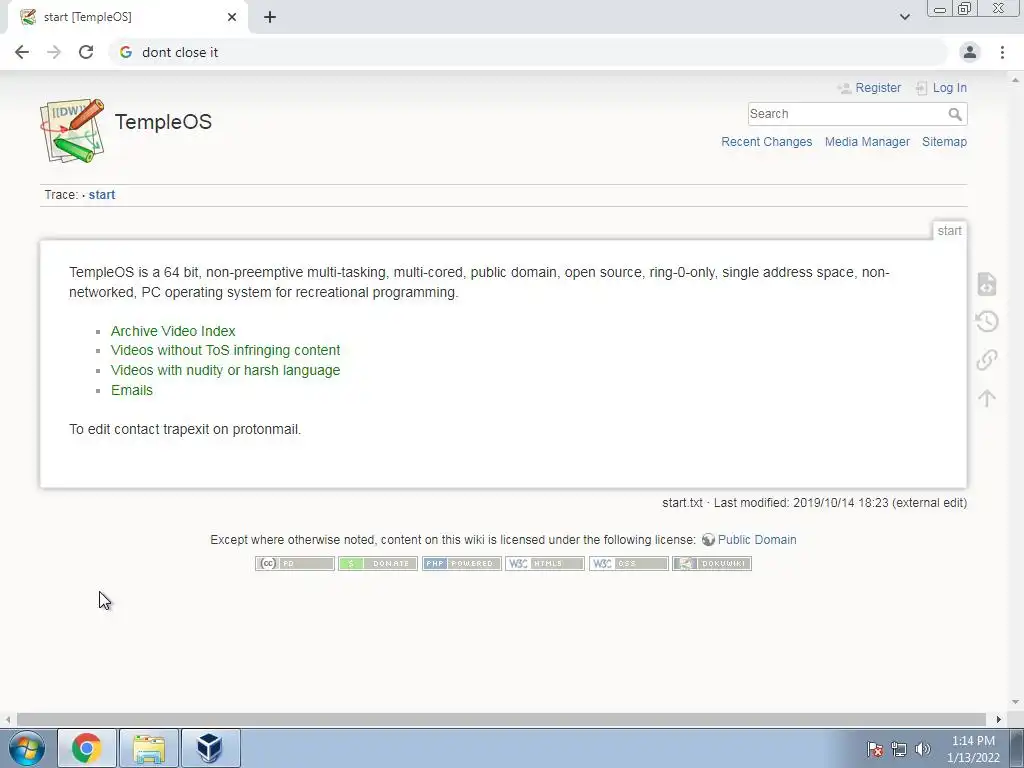Viewport: 1024px width, 768px height.
Task: Click Chrome icon in taskbar
Action: [x=87, y=748]
